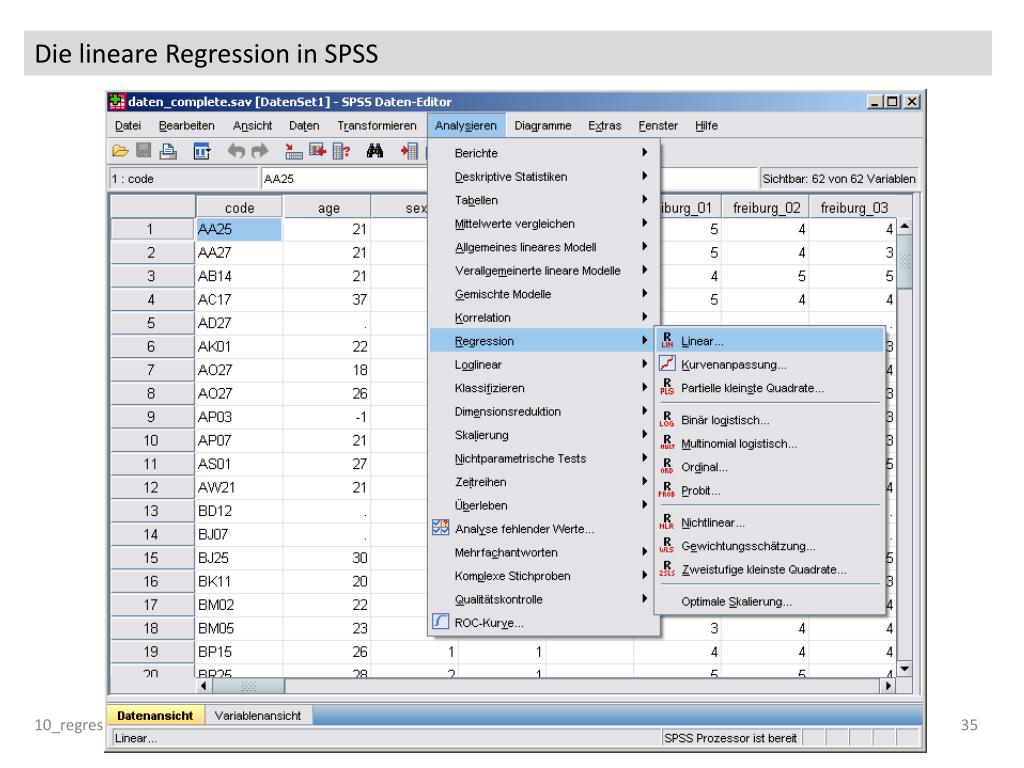Expand the Allgemeines lineares Modell submenu

543,247
